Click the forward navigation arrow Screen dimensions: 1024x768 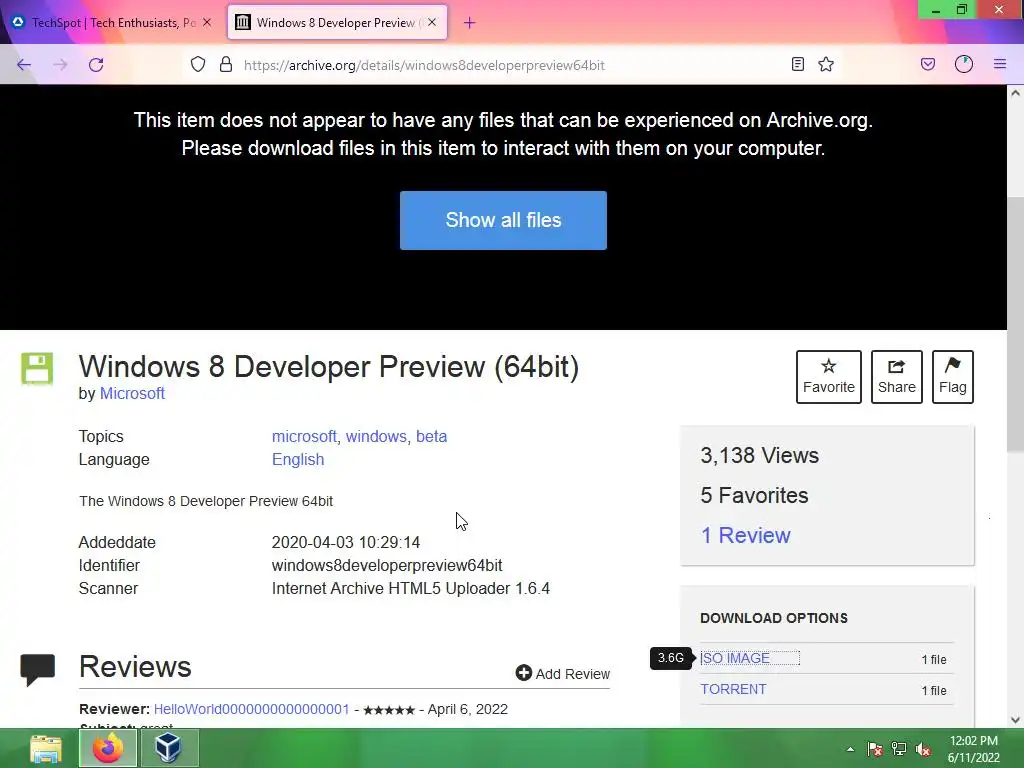click(x=60, y=65)
